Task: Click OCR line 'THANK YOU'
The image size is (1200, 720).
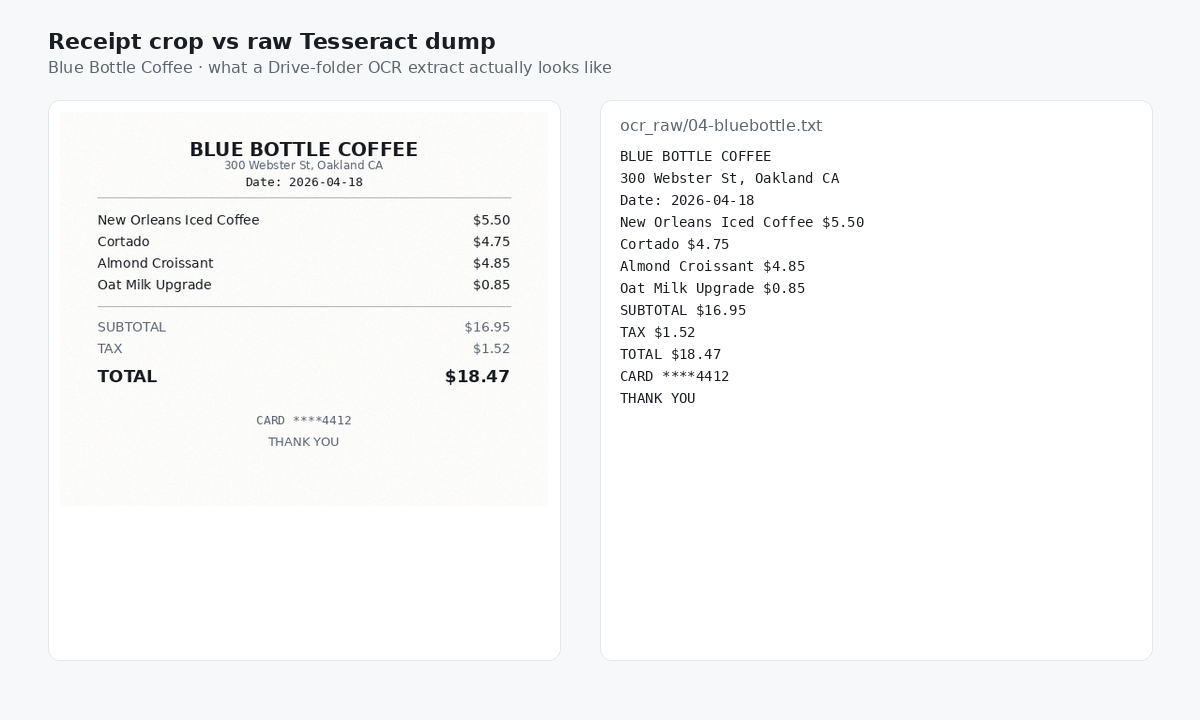Action: (x=658, y=398)
